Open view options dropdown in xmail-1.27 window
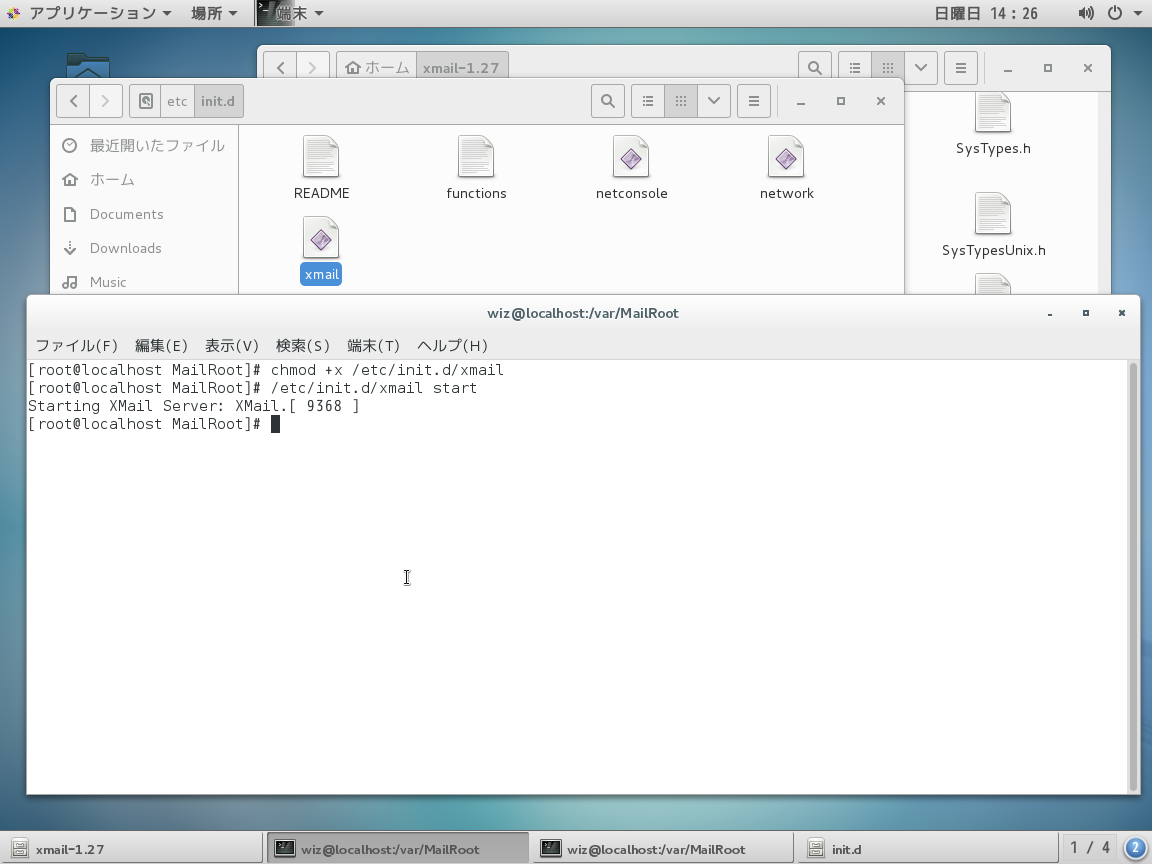Image resolution: width=1152 pixels, height=864 pixels. click(921, 68)
